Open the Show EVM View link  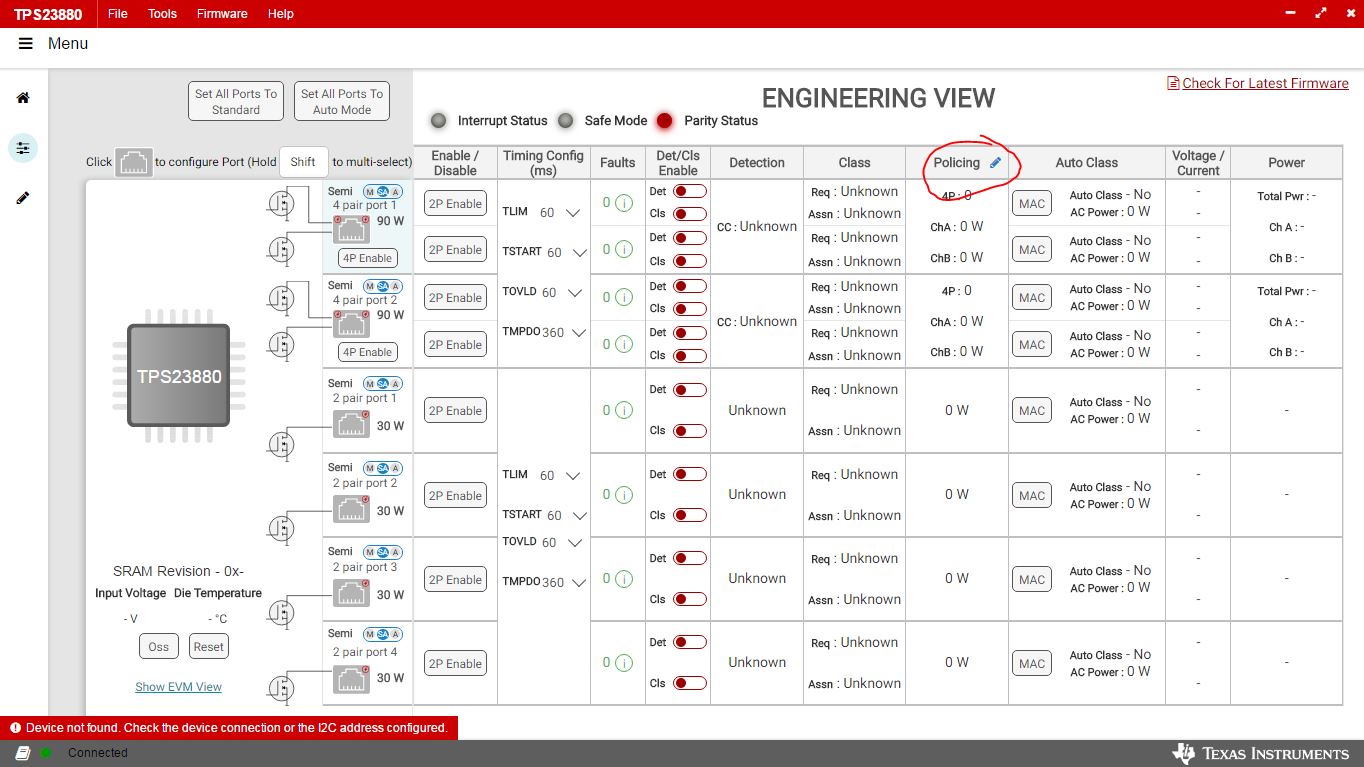click(179, 687)
